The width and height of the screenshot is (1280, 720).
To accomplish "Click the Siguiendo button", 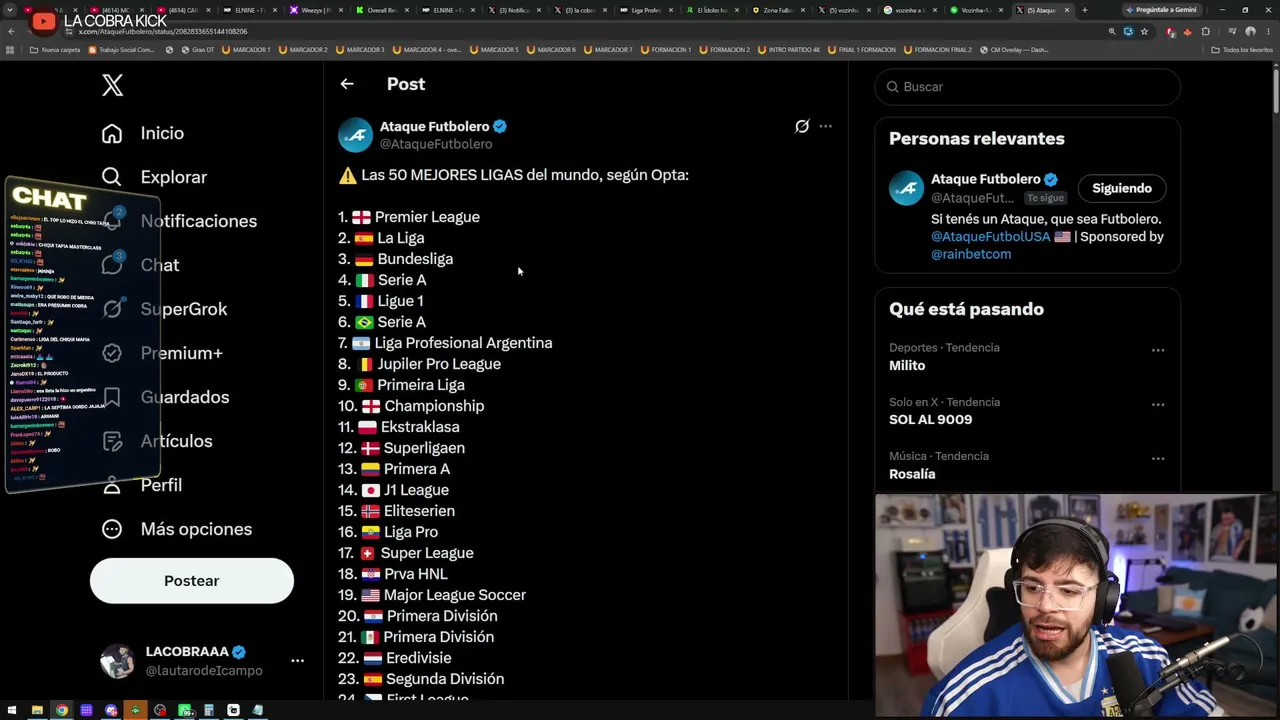I will point(1122,188).
